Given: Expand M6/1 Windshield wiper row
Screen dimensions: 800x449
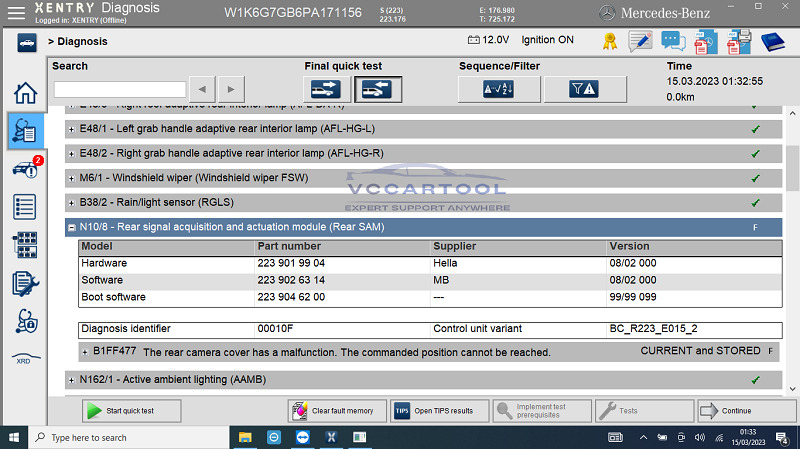Looking at the screenshot, I should coord(71,179).
